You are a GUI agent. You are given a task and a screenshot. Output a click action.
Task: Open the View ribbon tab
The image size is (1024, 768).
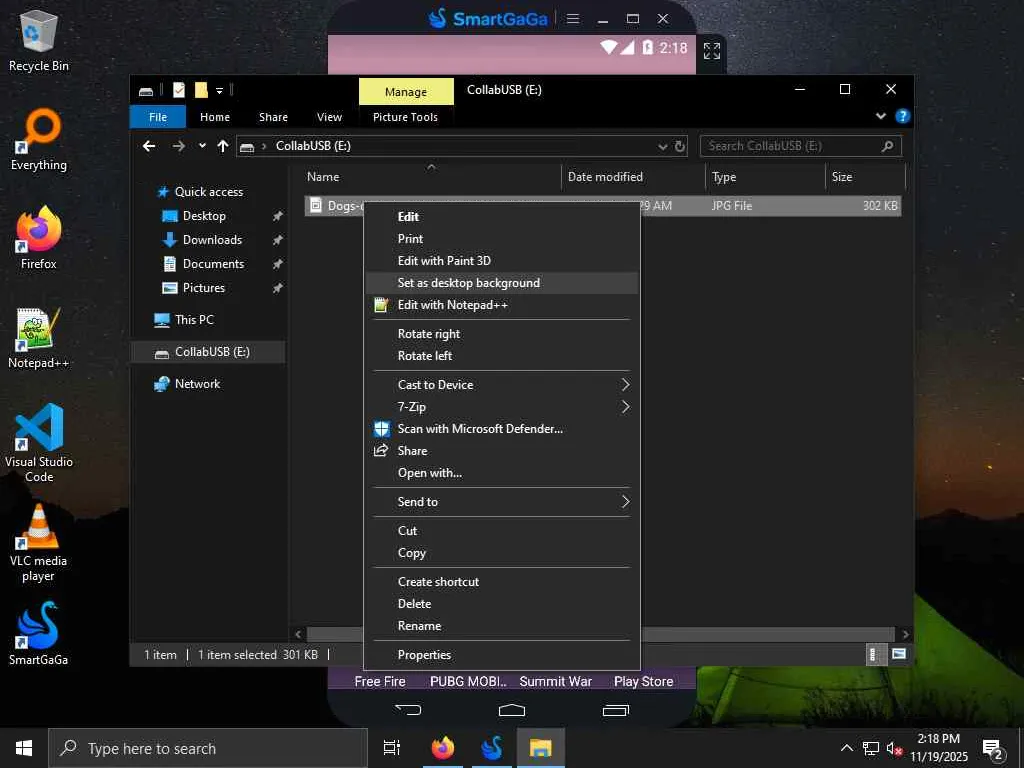click(329, 117)
